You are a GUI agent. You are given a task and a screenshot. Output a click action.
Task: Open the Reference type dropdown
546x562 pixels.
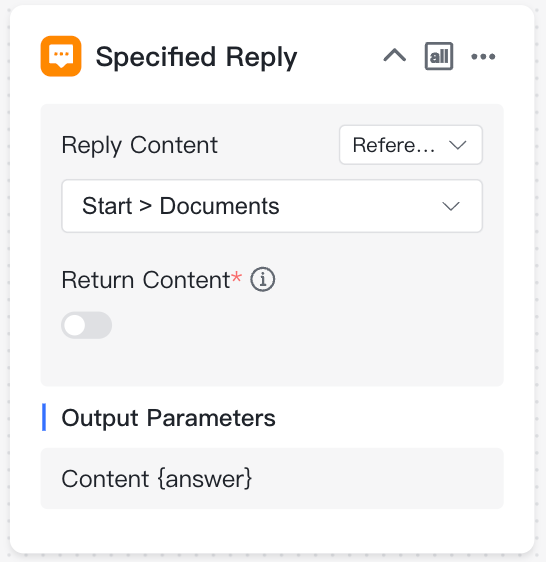pos(410,145)
